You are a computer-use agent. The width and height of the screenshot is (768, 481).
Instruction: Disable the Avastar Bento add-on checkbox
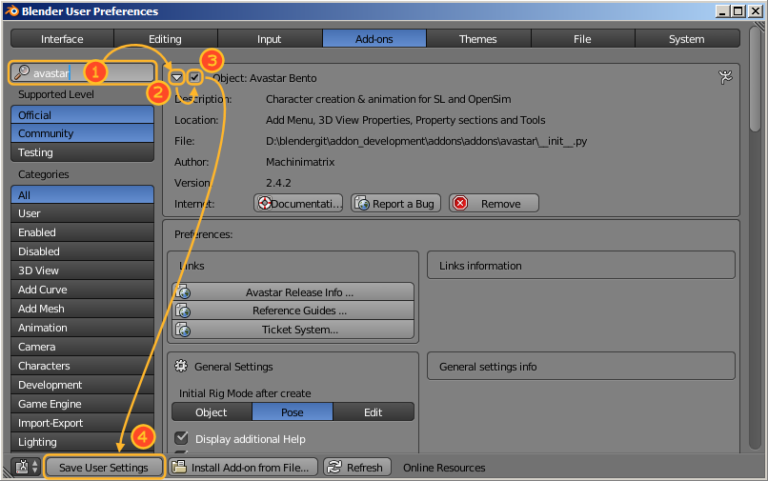click(x=195, y=77)
